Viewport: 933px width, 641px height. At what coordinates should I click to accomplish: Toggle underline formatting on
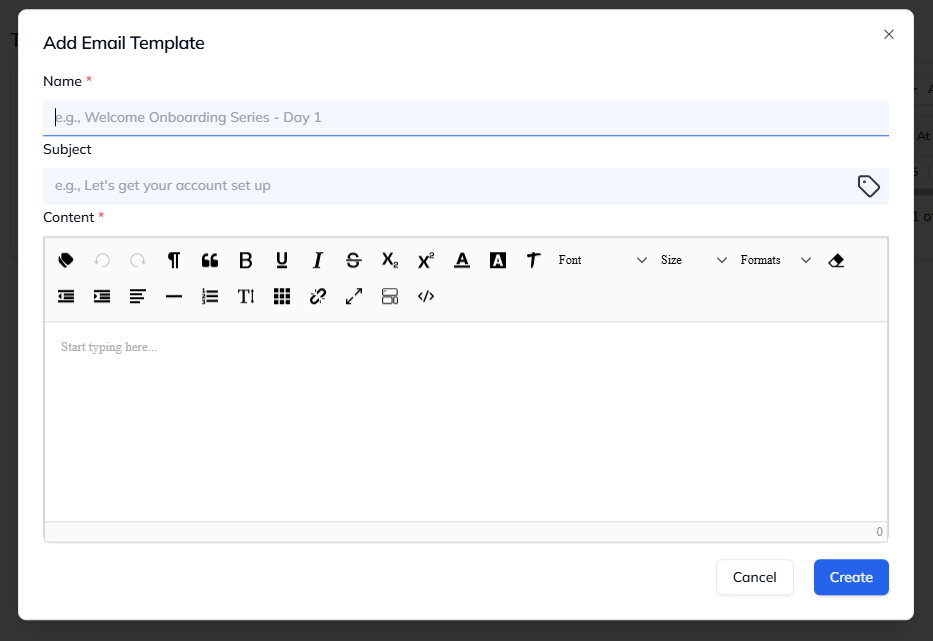pos(281,260)
